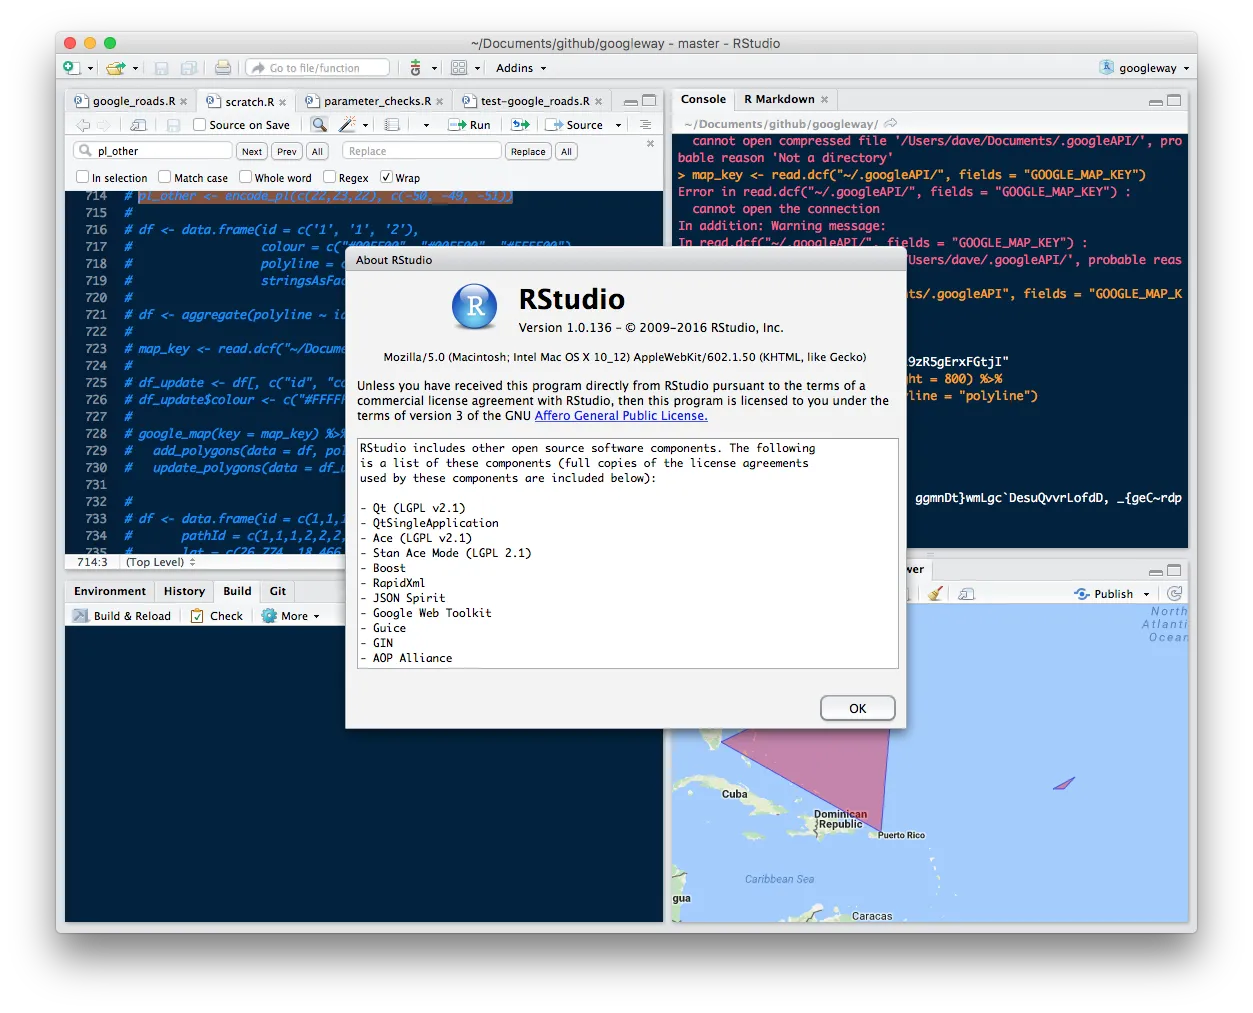Expand the code tools wand dropdown arrow
Image resolution: width=1253 pixels, height=1013 pixels.
pyautogui.click(x=365, y=126)
